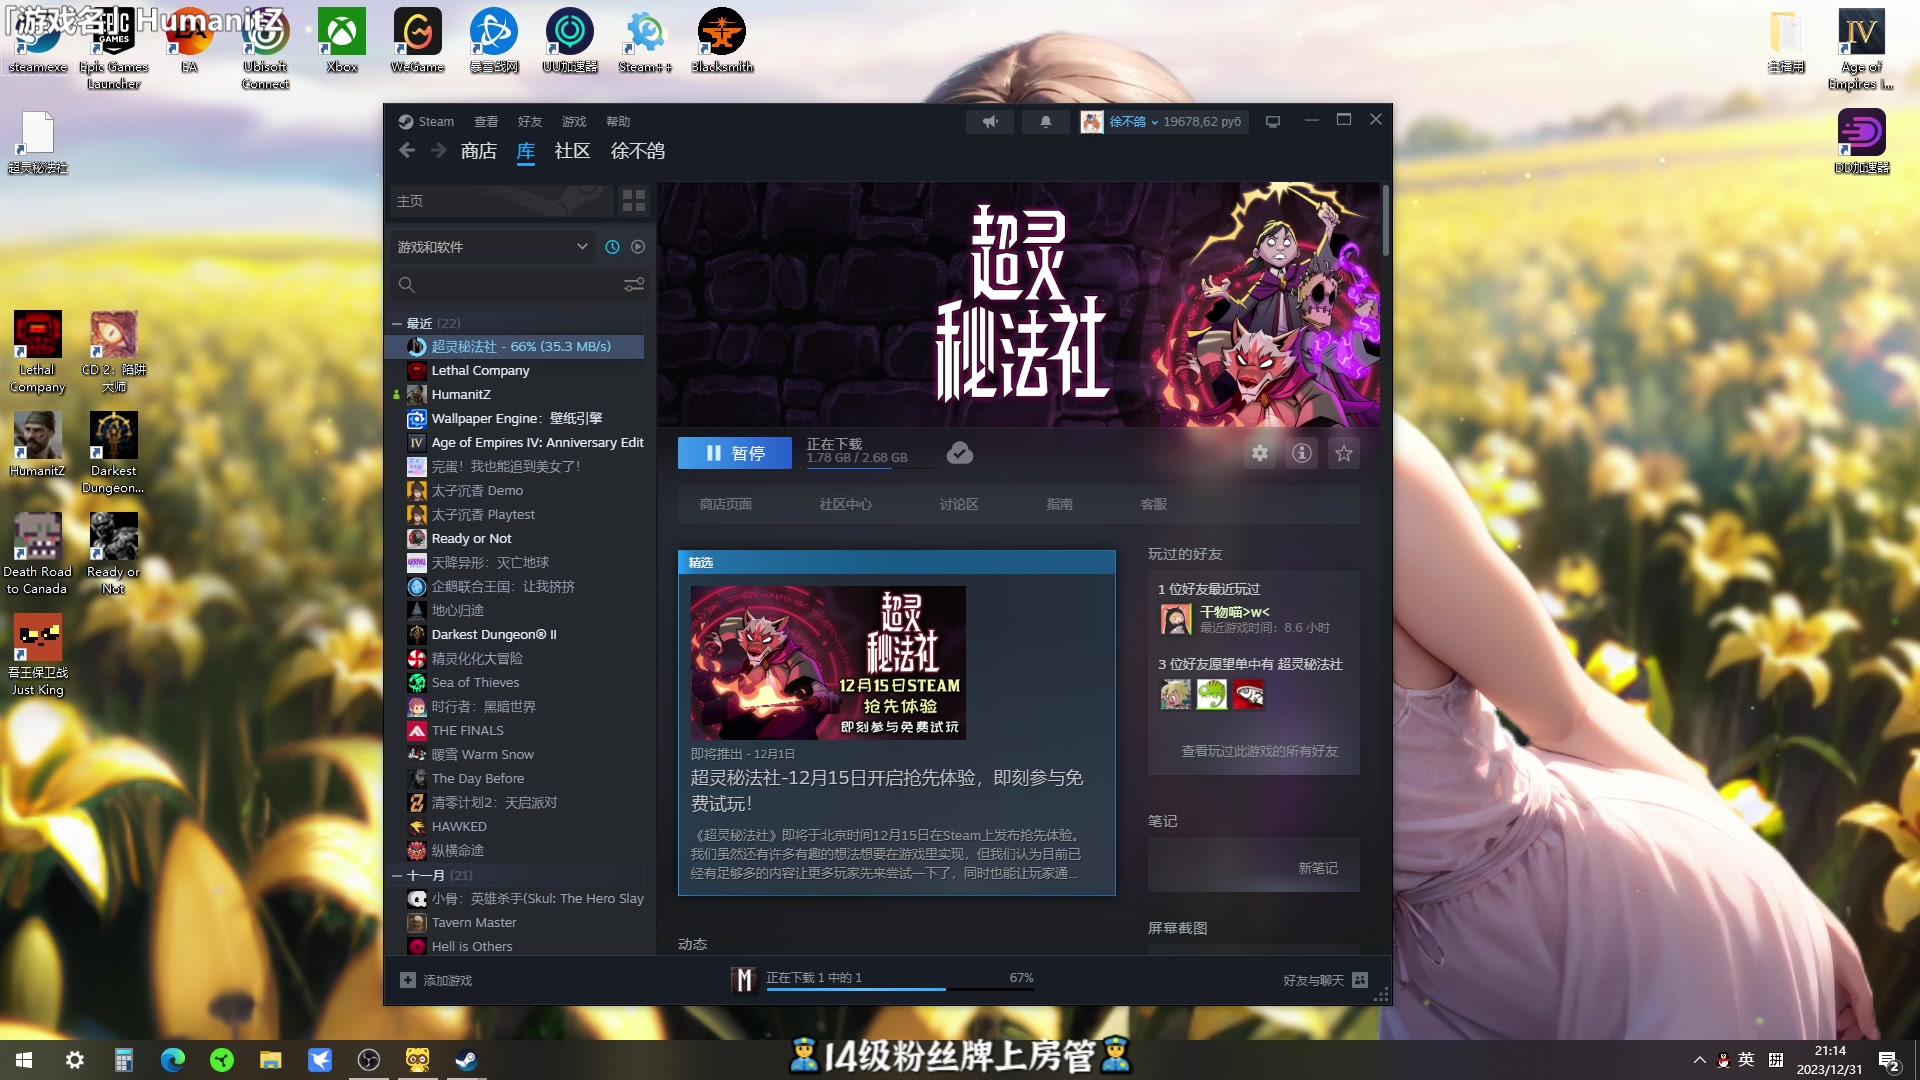The height and width of the screenshot is (1080, 1920).
Task: Open Steam notifications bell
Action: coord(1045,122)
